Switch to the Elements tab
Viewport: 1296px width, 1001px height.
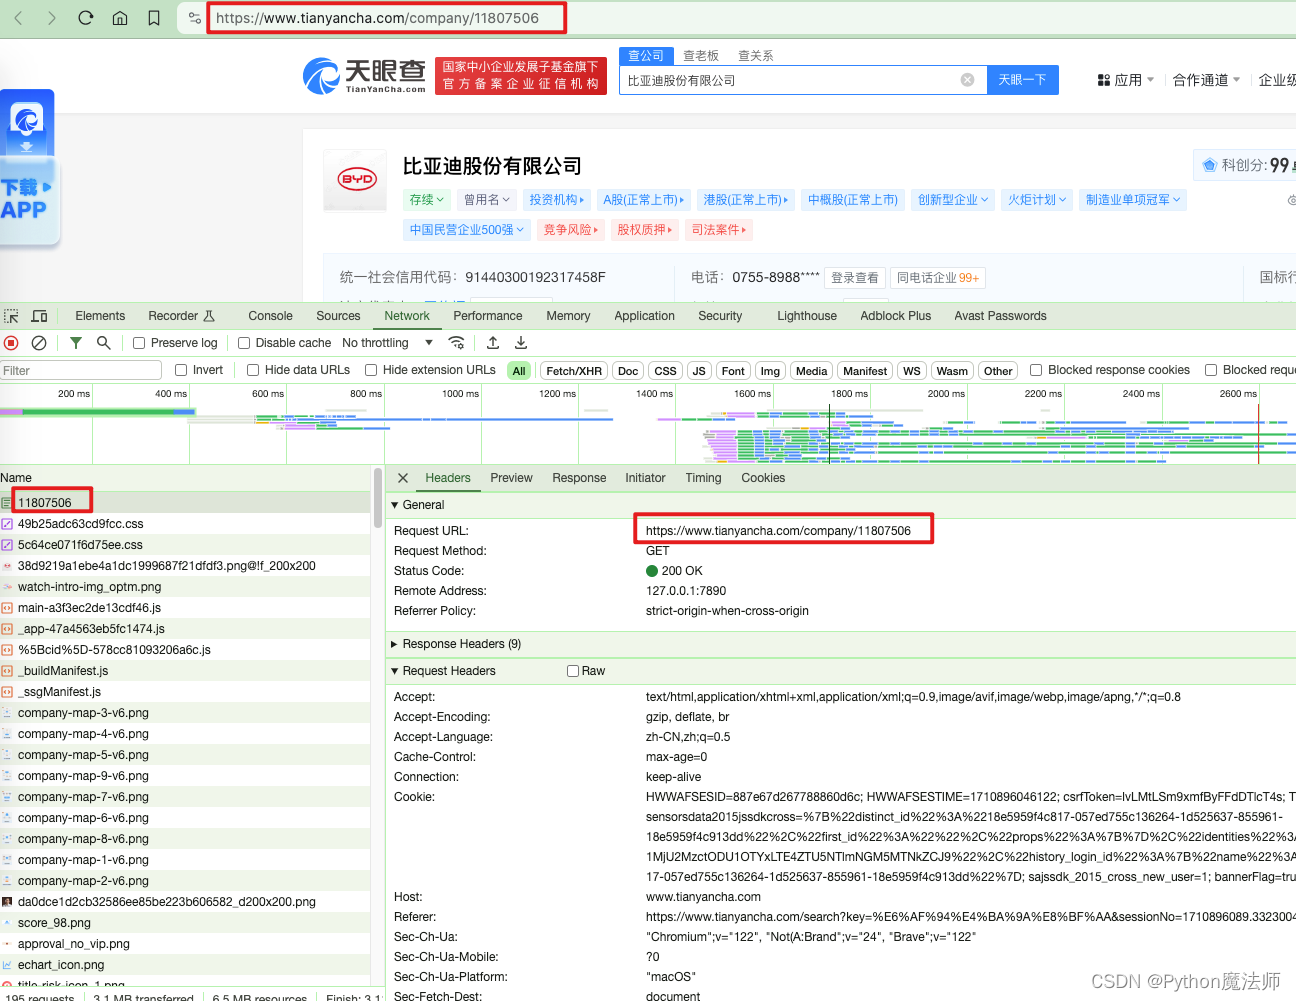click(100, 316)
